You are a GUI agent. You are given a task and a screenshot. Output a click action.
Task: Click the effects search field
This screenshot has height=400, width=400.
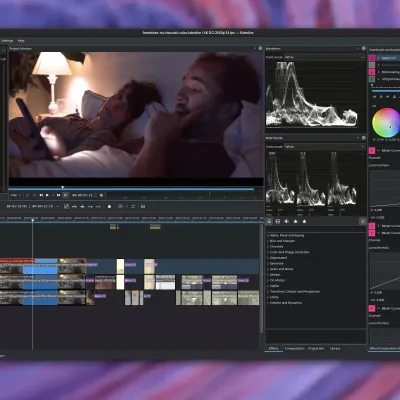[x=316, y=229]
